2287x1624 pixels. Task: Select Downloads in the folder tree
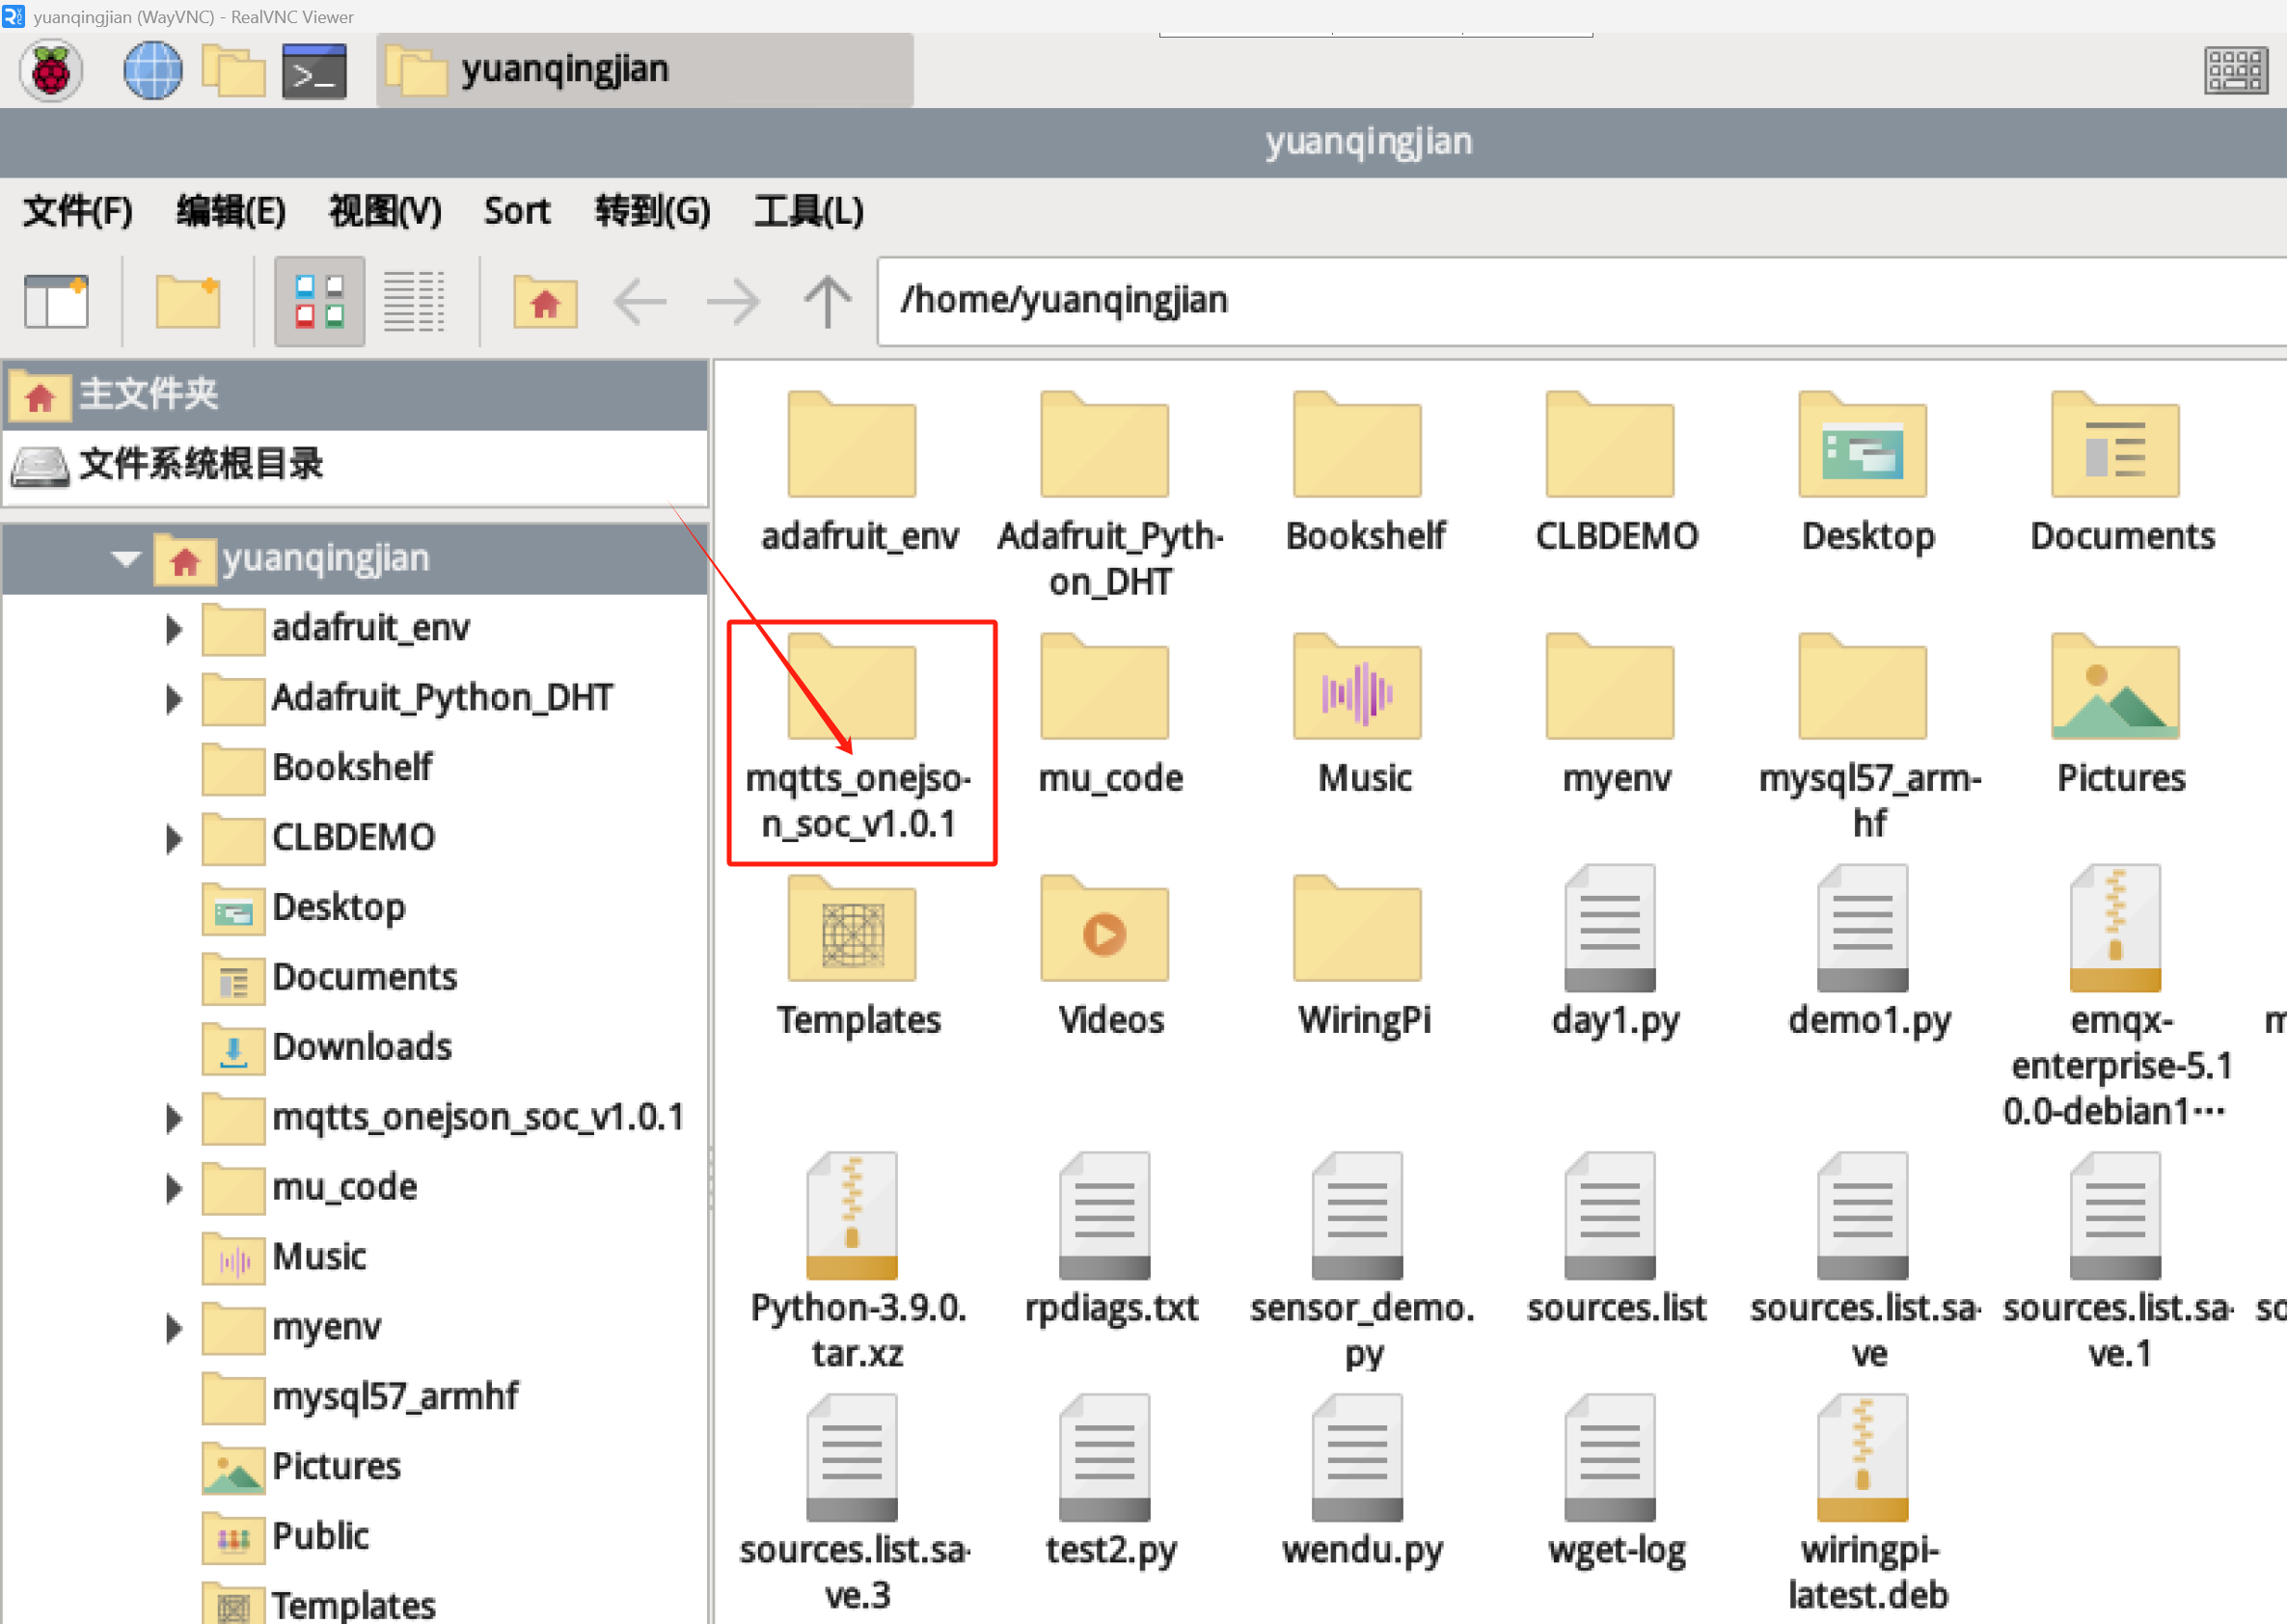tap(327, 1048)
